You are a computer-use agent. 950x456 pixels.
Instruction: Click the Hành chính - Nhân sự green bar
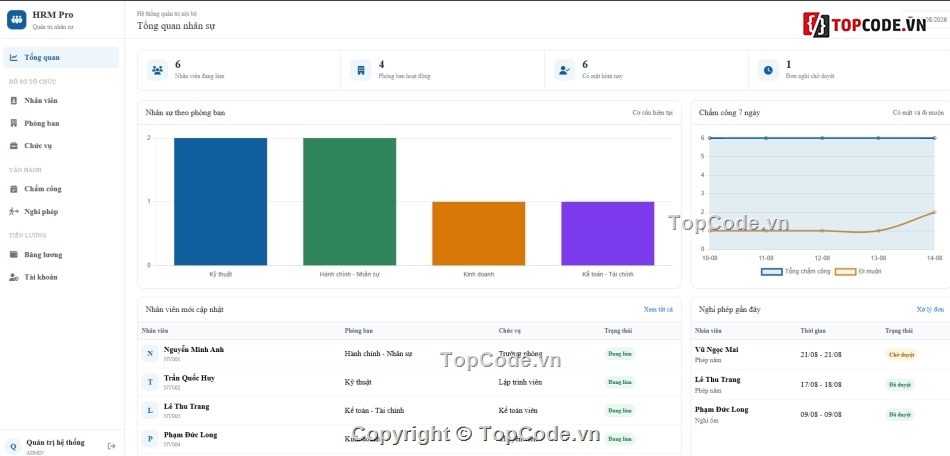point(350,202)
